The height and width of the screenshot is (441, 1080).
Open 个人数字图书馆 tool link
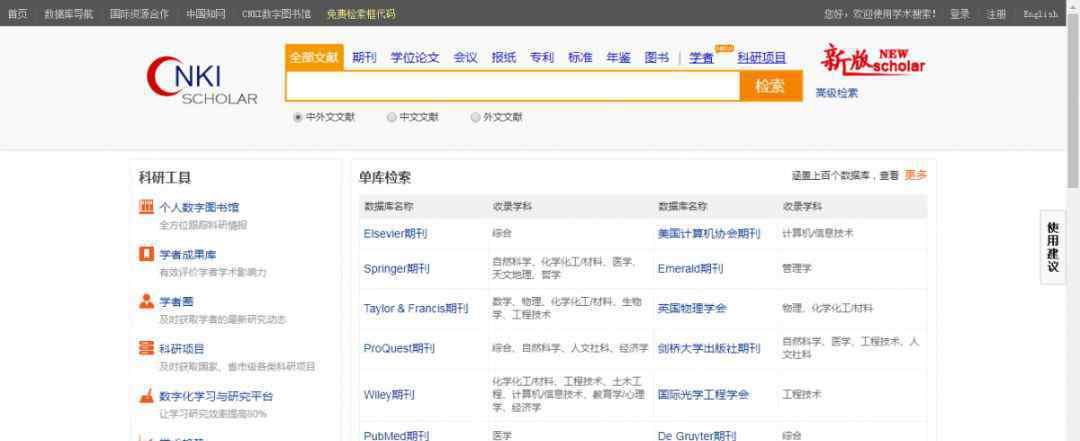tap(200, 207)
